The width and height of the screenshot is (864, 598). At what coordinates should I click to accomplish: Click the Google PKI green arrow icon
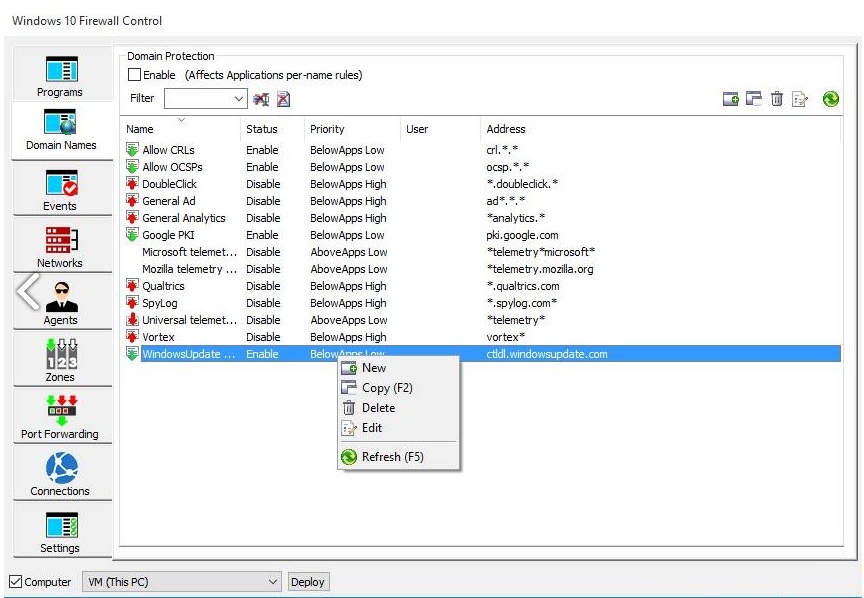click(x=132, y=235)
